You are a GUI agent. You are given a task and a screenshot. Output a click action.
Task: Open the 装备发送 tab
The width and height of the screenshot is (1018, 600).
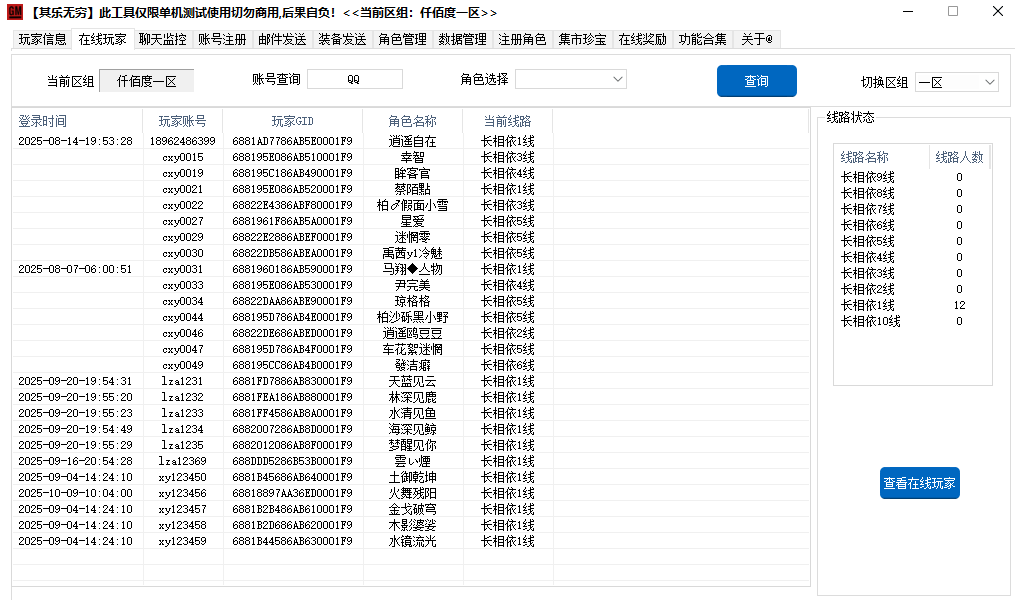(342, 40)
